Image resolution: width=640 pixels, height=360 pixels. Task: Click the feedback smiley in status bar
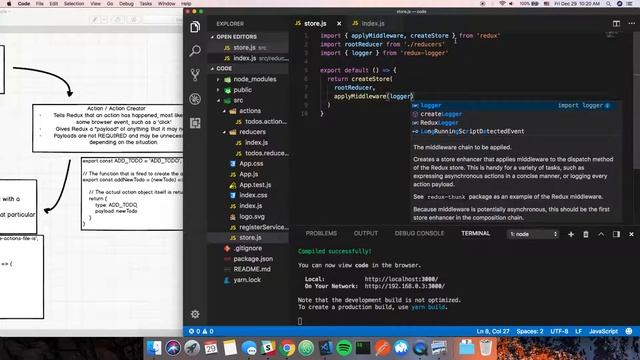point(629,331)
